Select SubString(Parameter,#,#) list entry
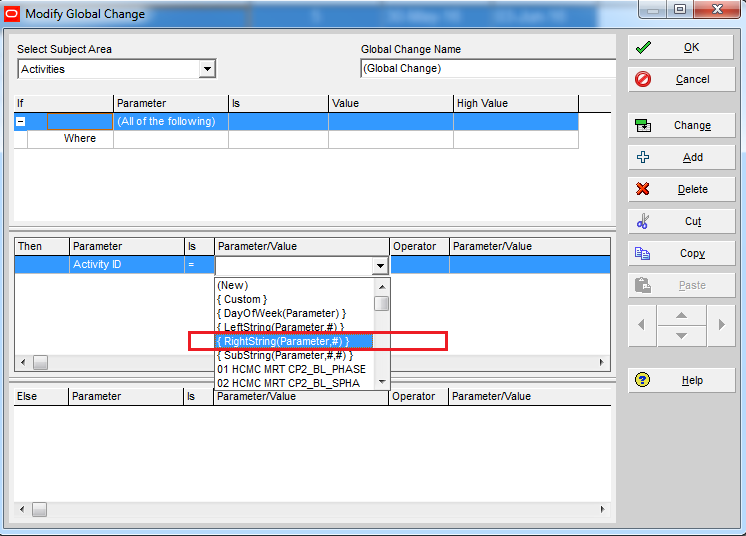Image resolution: width=746 pixels, height=536 pixels. (284, 355)
